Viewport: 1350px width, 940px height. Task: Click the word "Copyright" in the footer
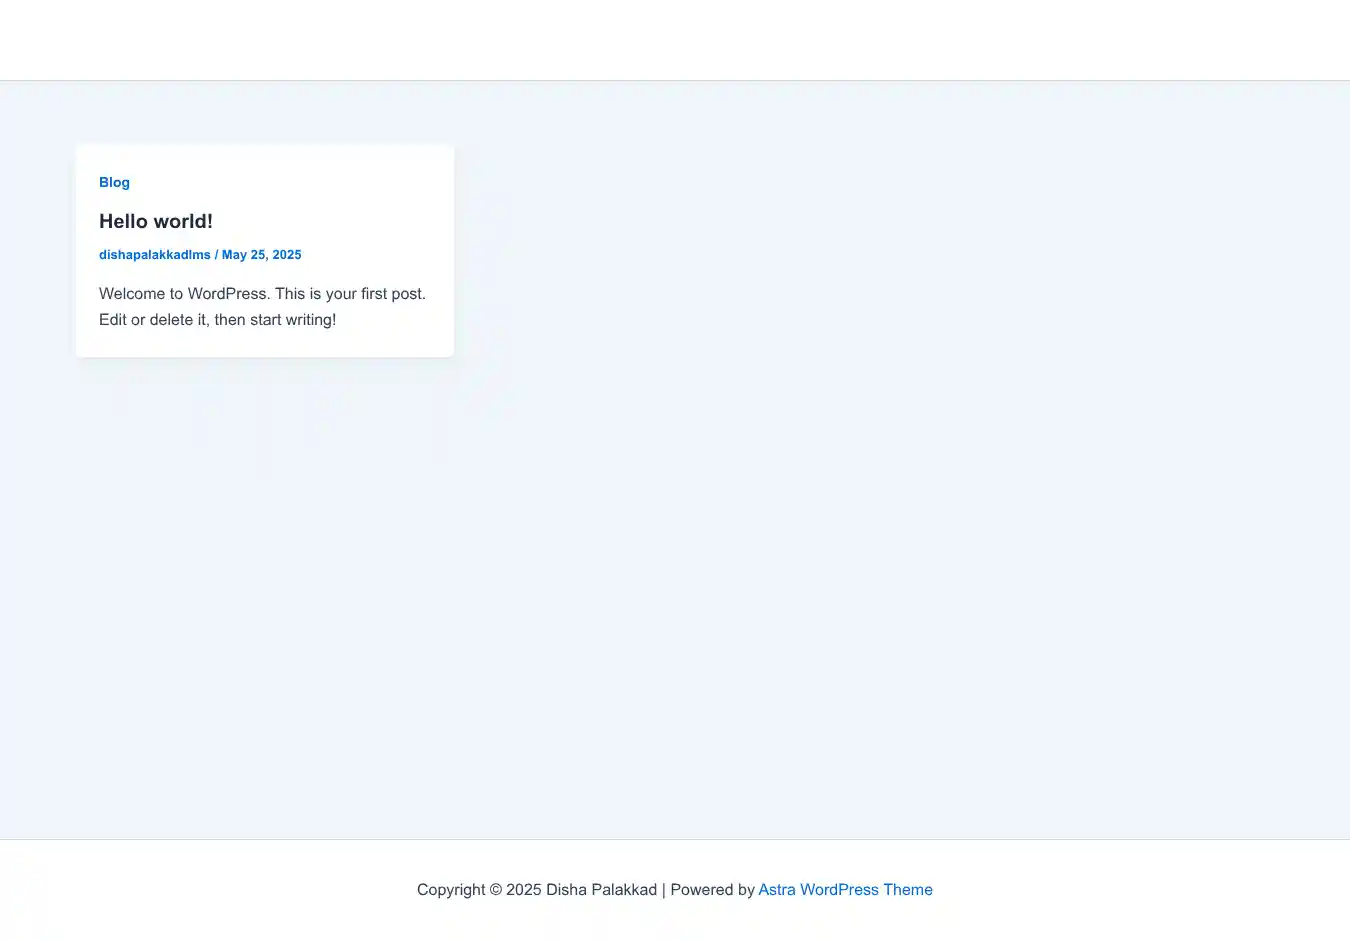coord(450,889)
